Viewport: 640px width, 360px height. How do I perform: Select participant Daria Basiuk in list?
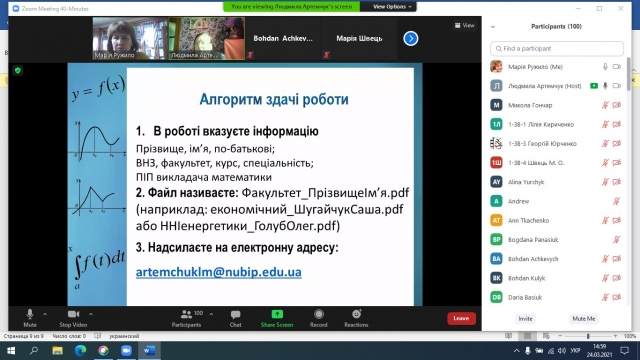pyautogui.click(x=556, y=297)
